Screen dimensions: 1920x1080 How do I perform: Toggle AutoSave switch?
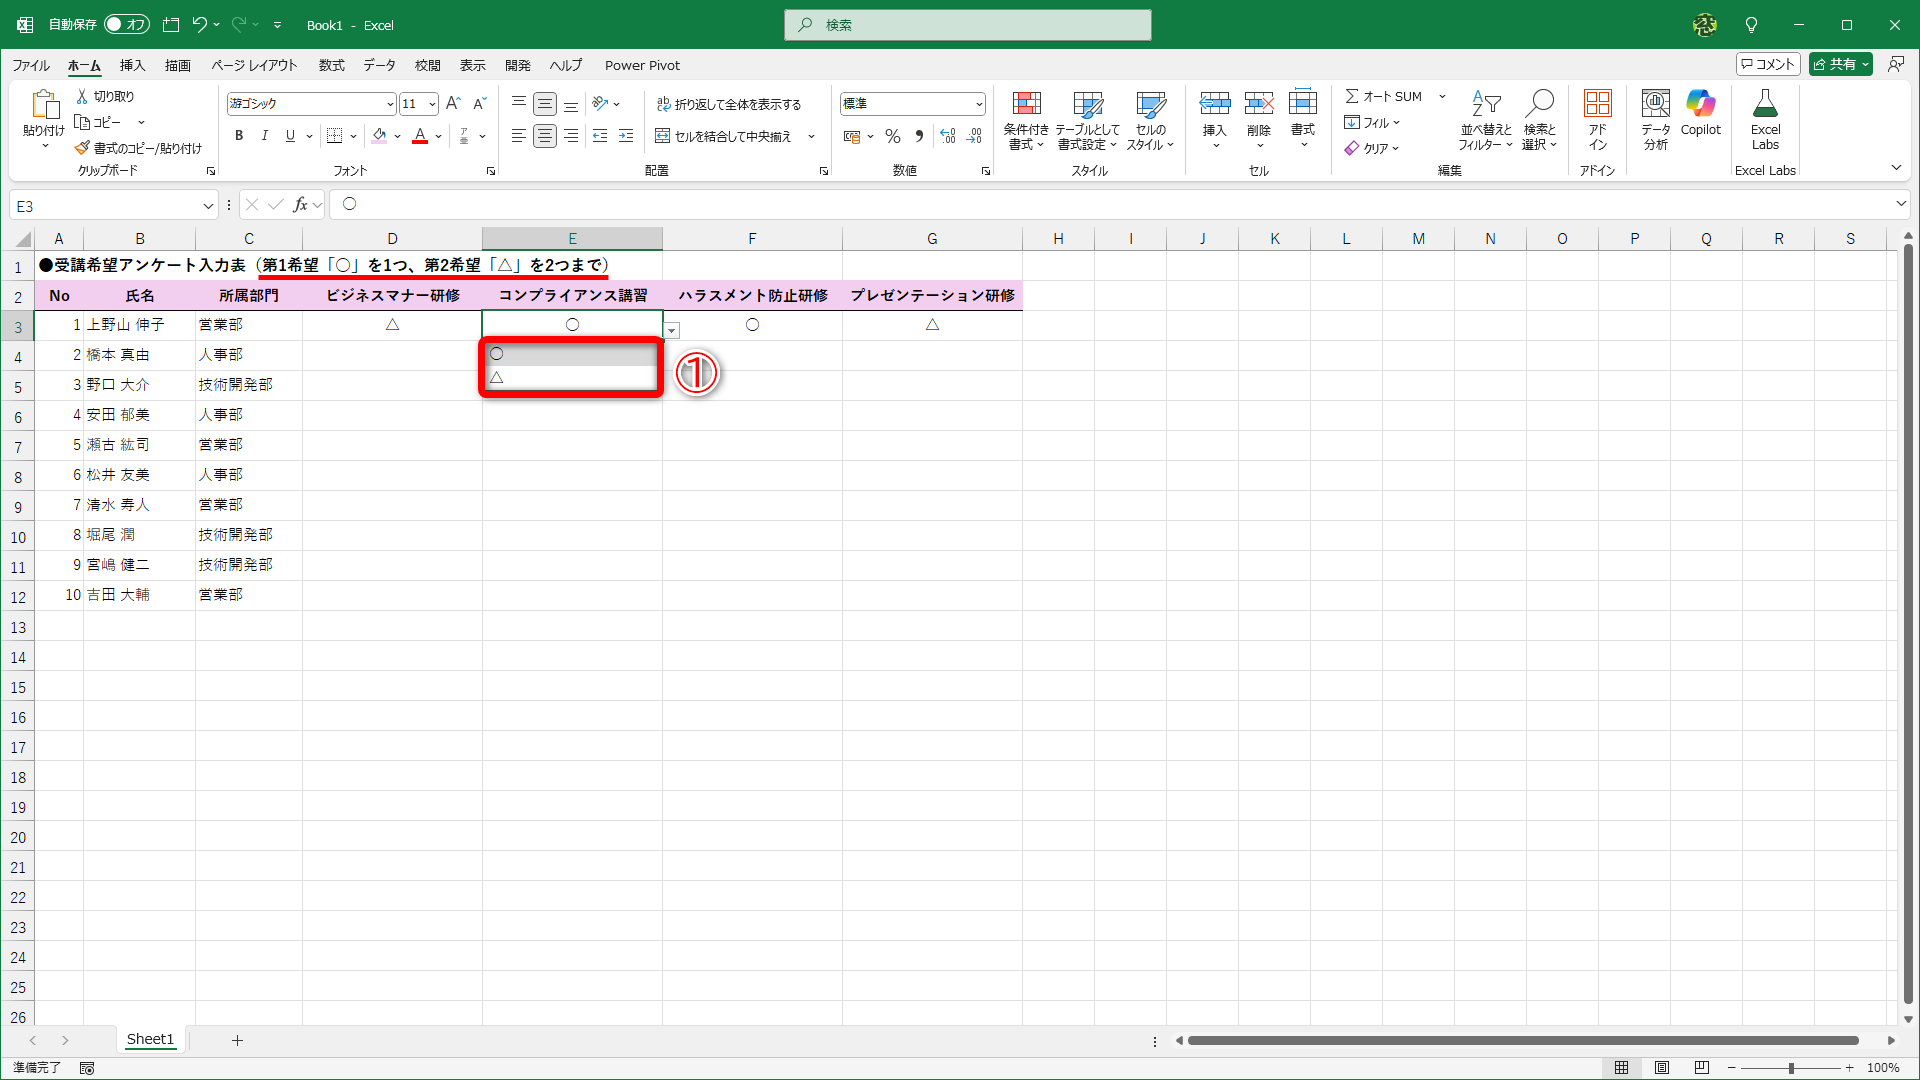(x=127, y=24)
